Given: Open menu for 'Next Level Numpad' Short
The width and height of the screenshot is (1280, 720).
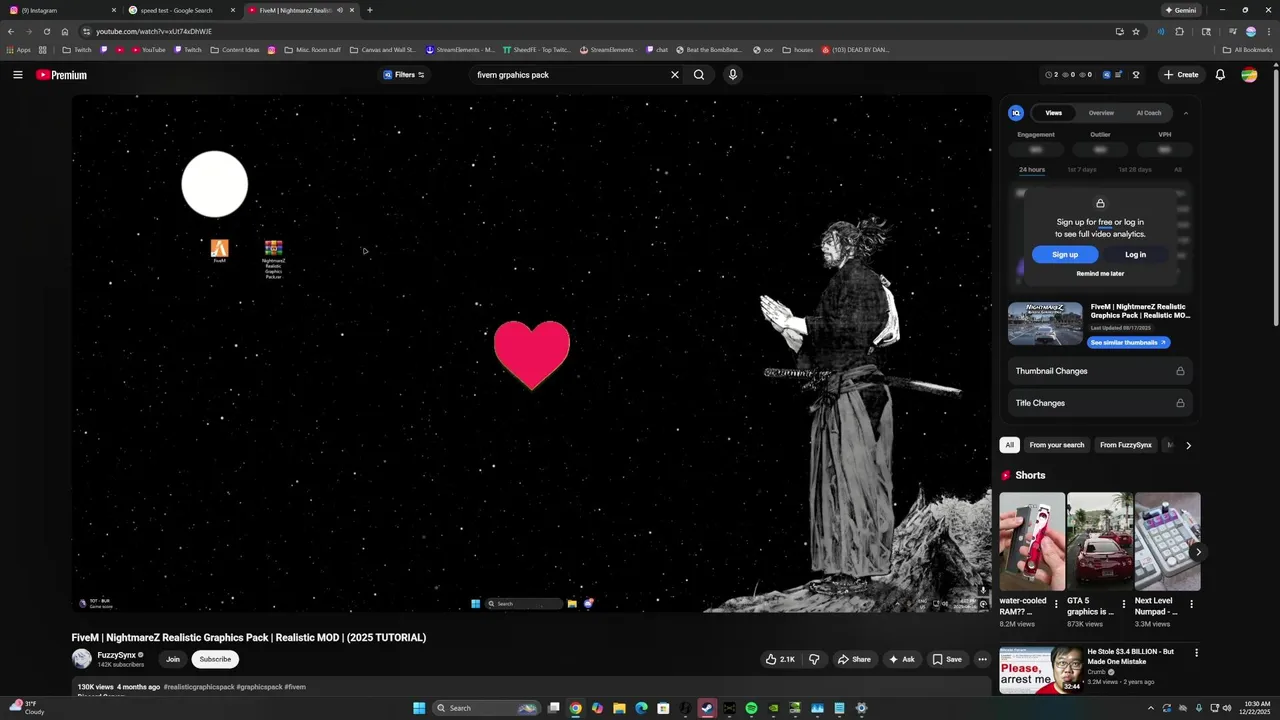Looking at the screenshot, I should [1191, 604].
